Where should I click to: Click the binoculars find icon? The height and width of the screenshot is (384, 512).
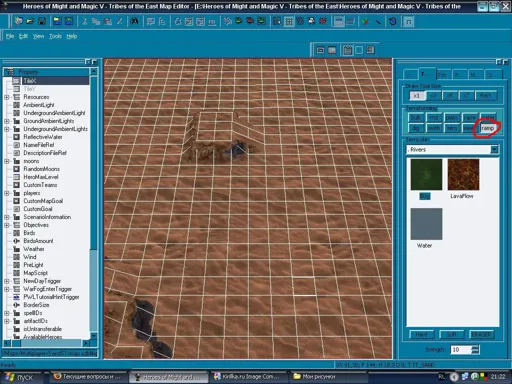134,21
